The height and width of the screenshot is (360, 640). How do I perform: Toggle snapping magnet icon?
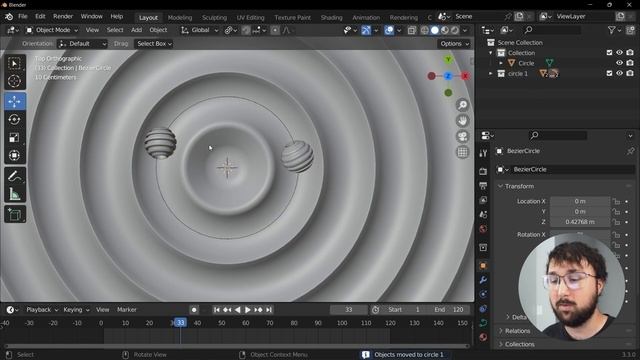point(246,30)
